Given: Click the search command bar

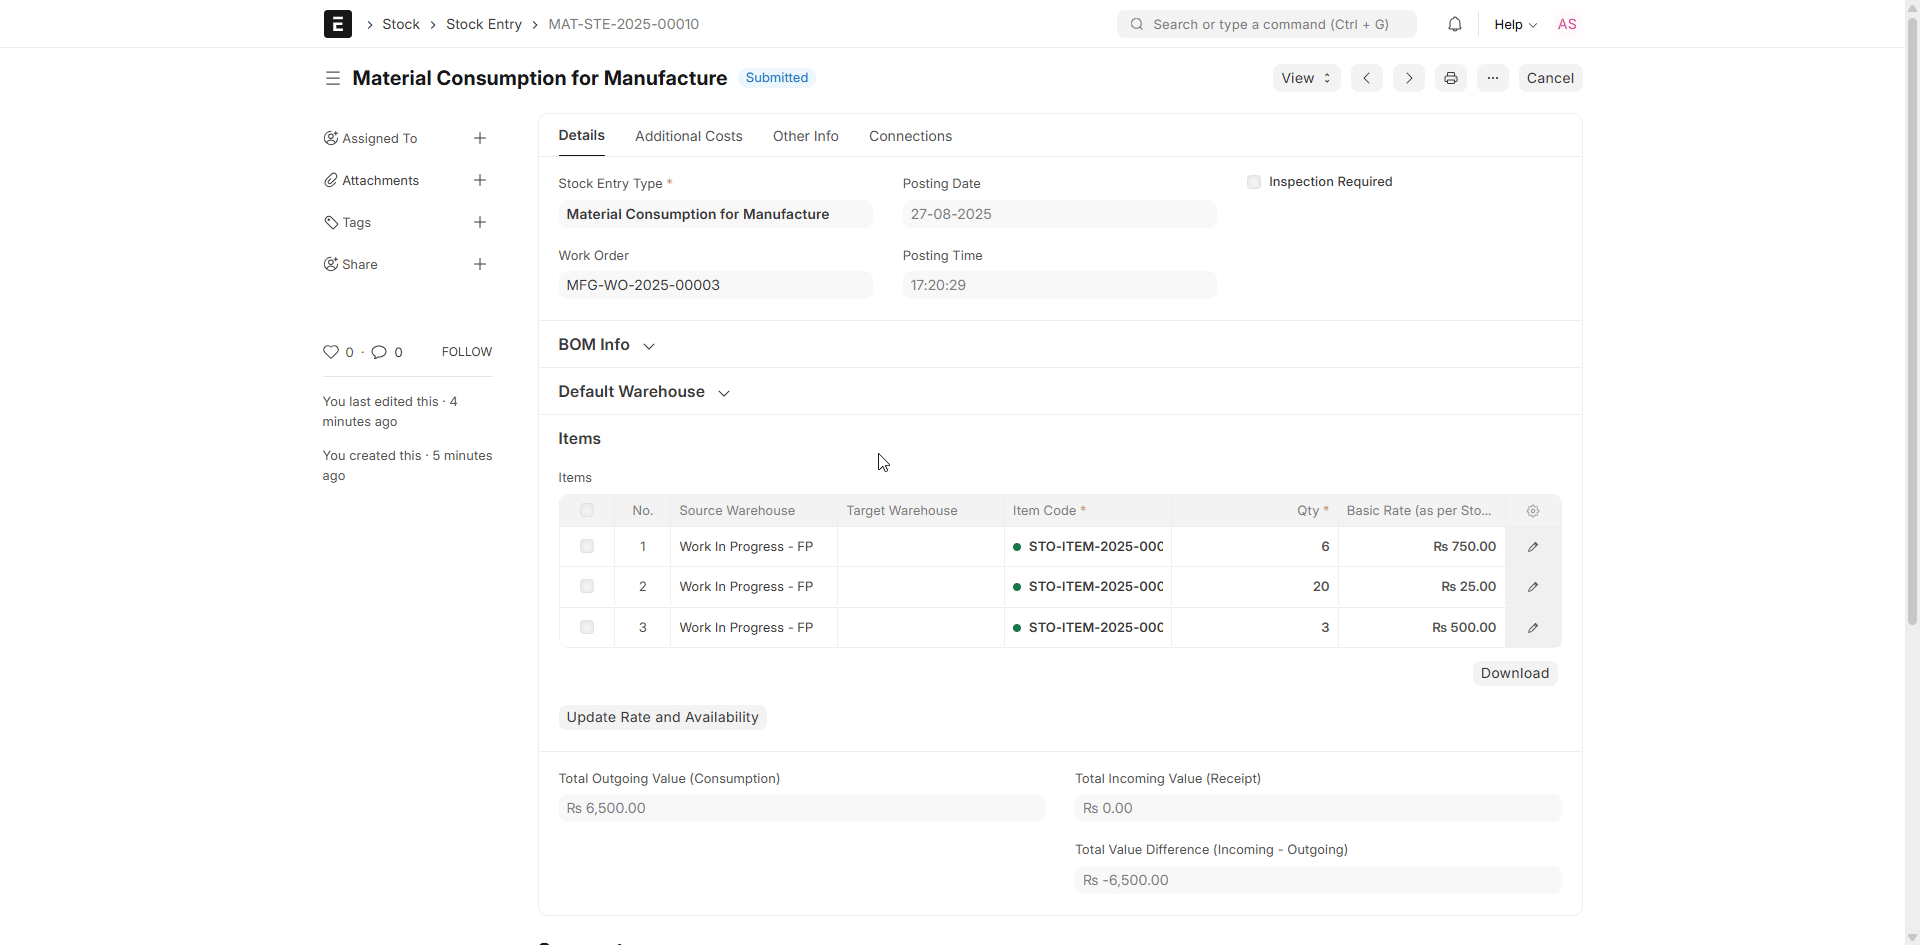Looking at the screenshot, I should [x=1266, y=24].
